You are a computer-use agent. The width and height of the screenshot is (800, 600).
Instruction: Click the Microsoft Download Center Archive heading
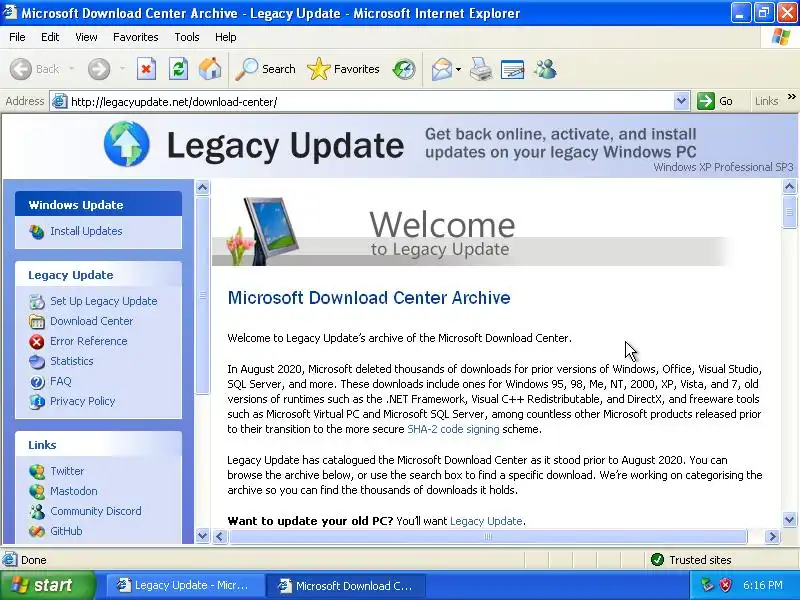pos(369,297)
